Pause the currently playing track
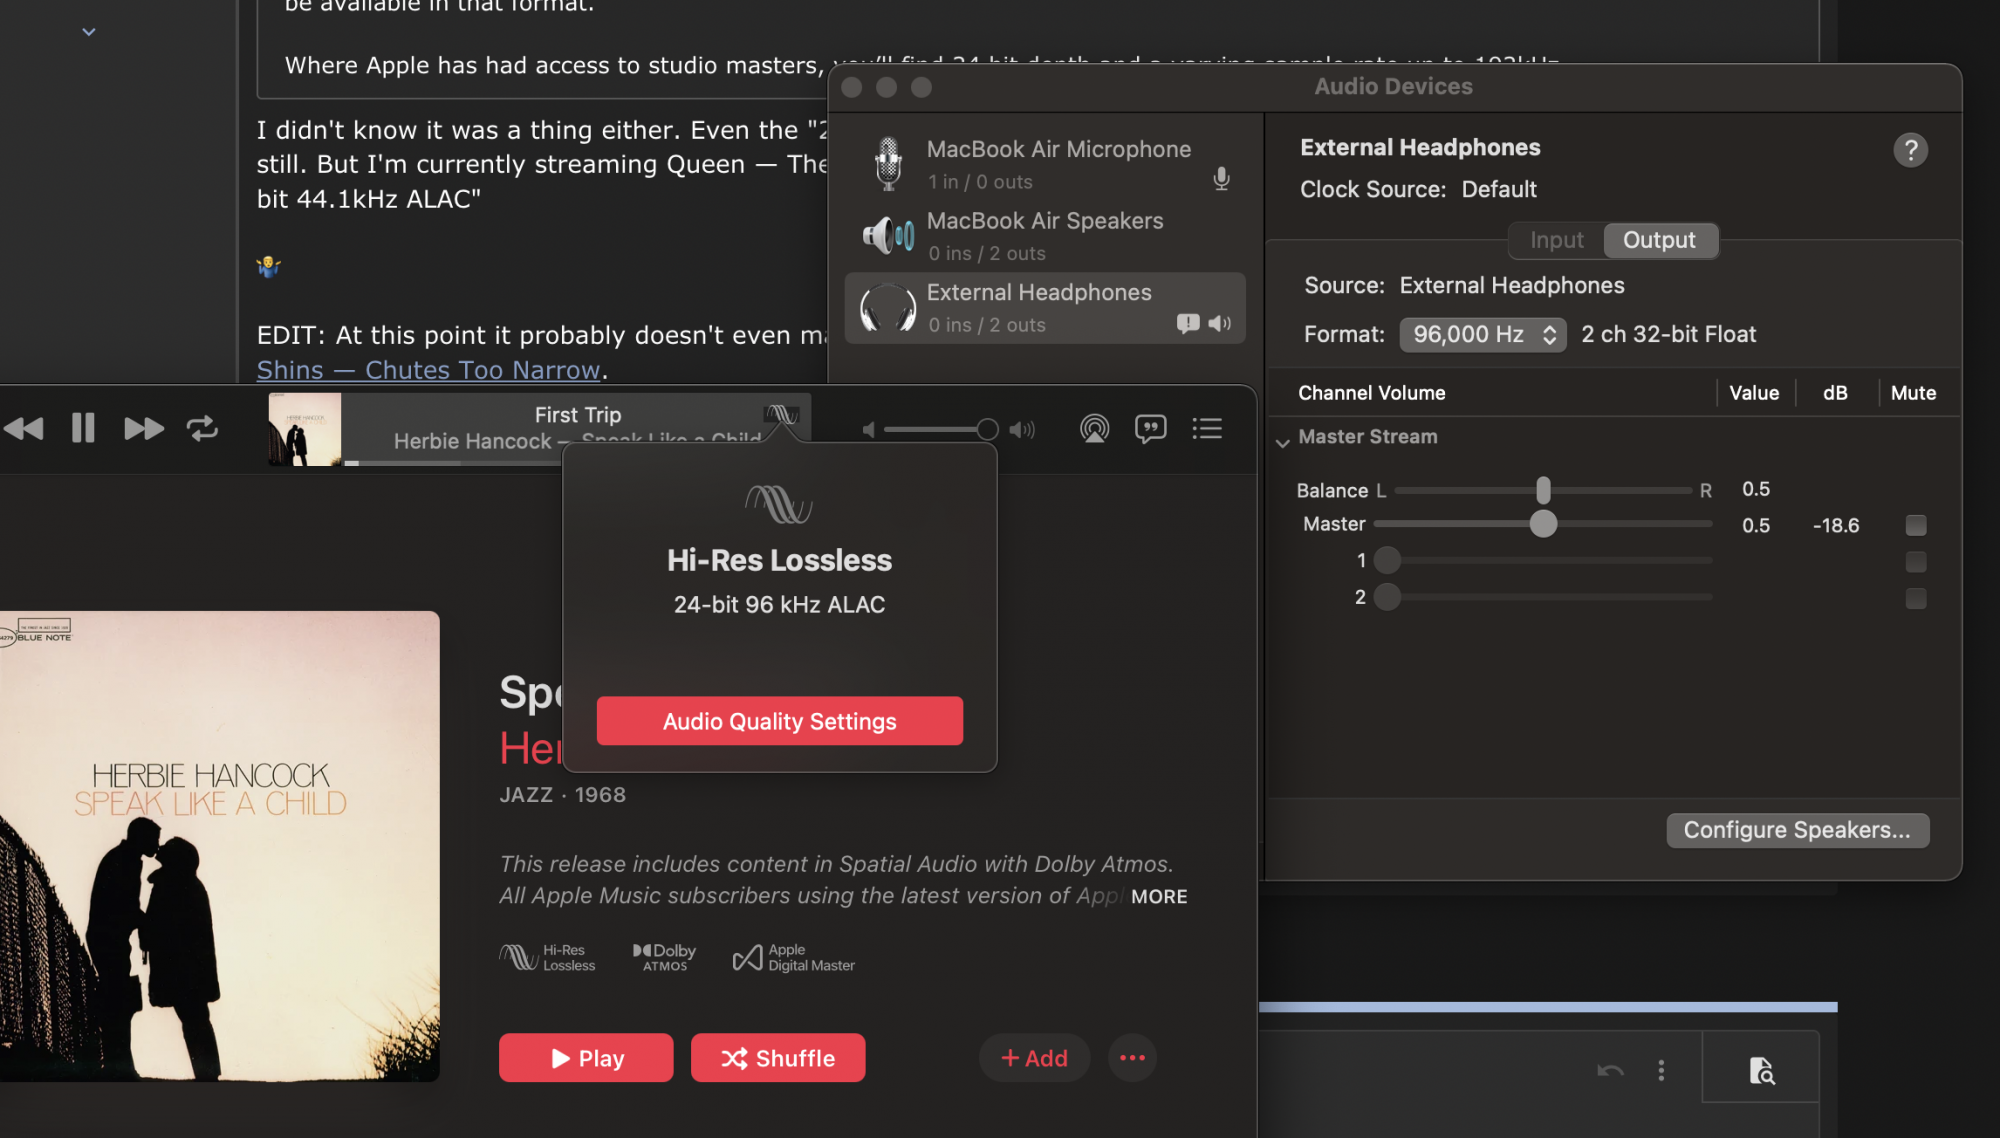 (x=83, y=429)
